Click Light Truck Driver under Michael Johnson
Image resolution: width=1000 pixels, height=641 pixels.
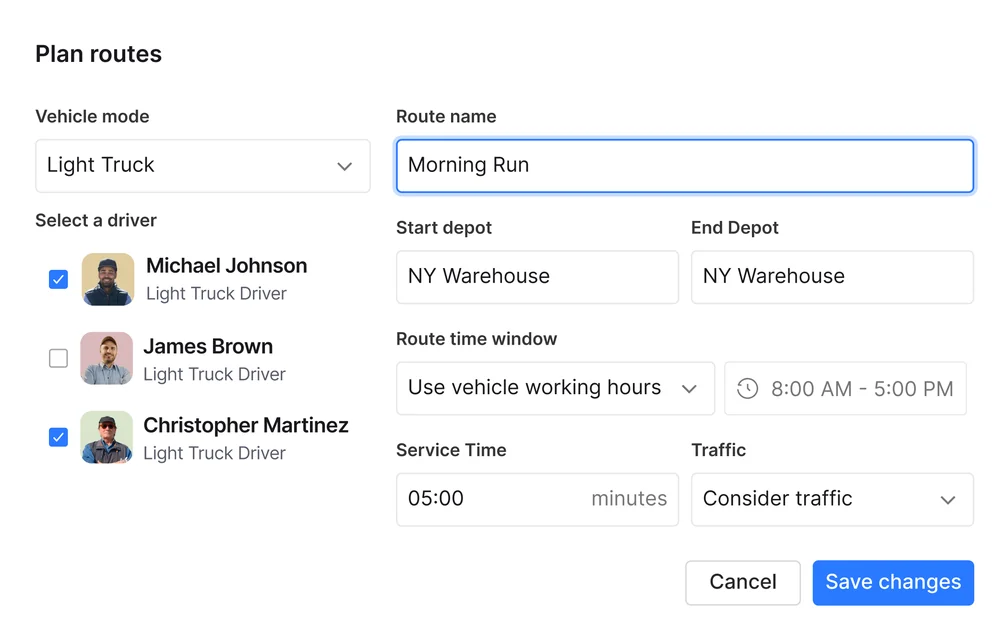click(x=216, y=293)
